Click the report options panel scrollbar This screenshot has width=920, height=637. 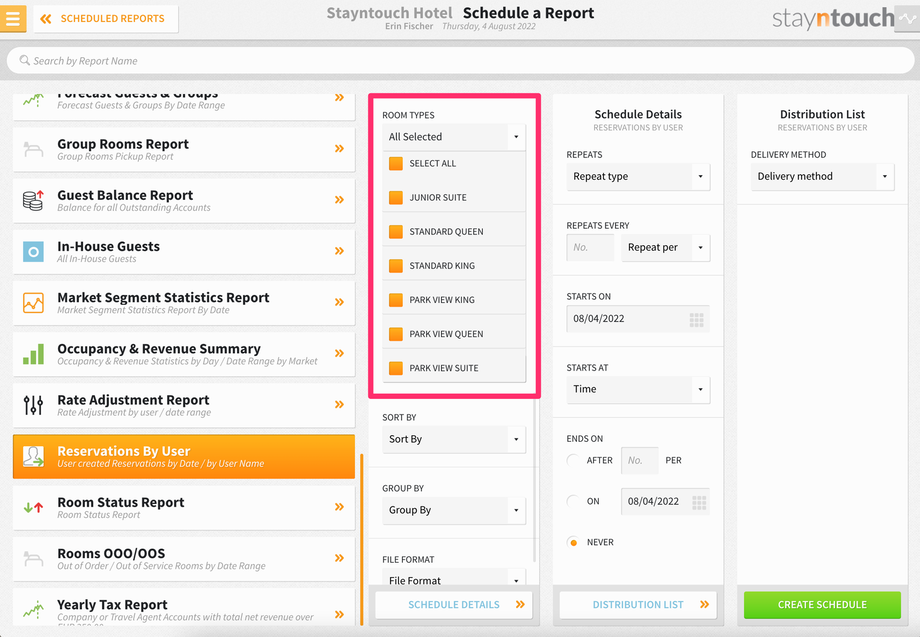click(535, 481)
